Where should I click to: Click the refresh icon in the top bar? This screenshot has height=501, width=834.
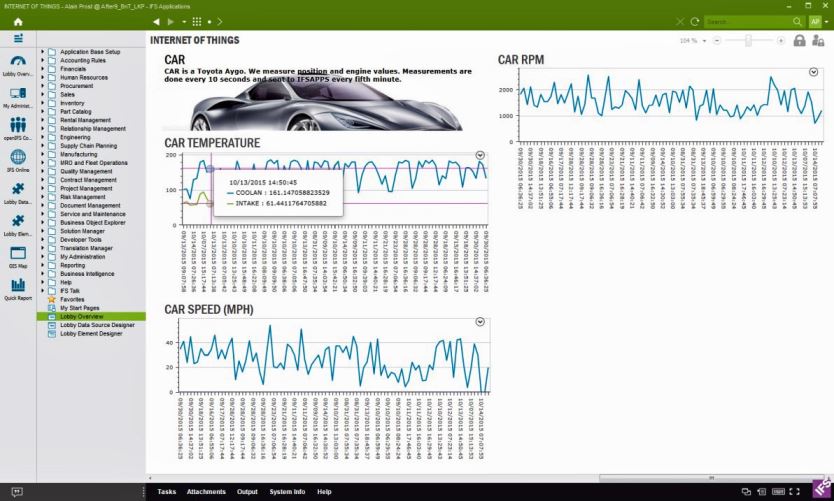695,22
